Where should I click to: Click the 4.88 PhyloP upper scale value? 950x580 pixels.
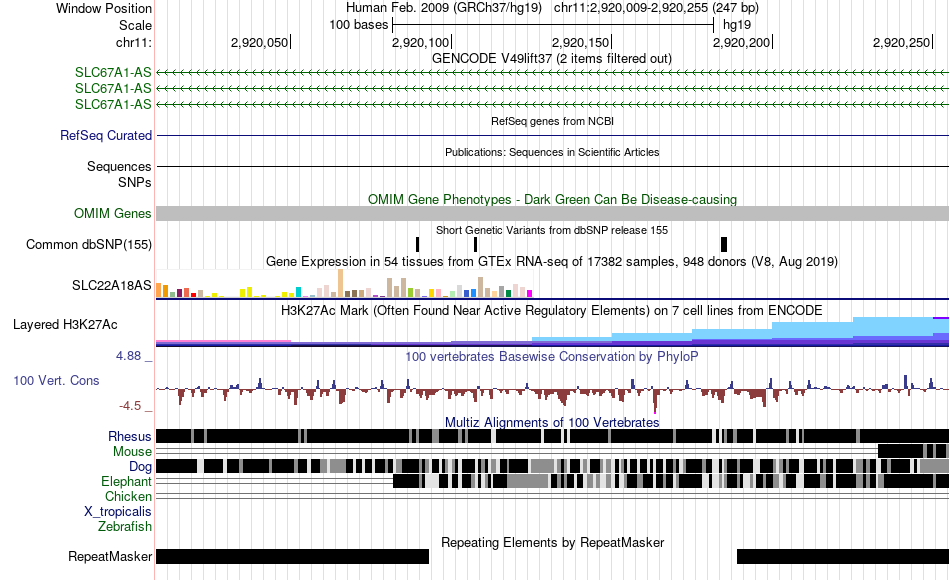[x=128, y=356]
